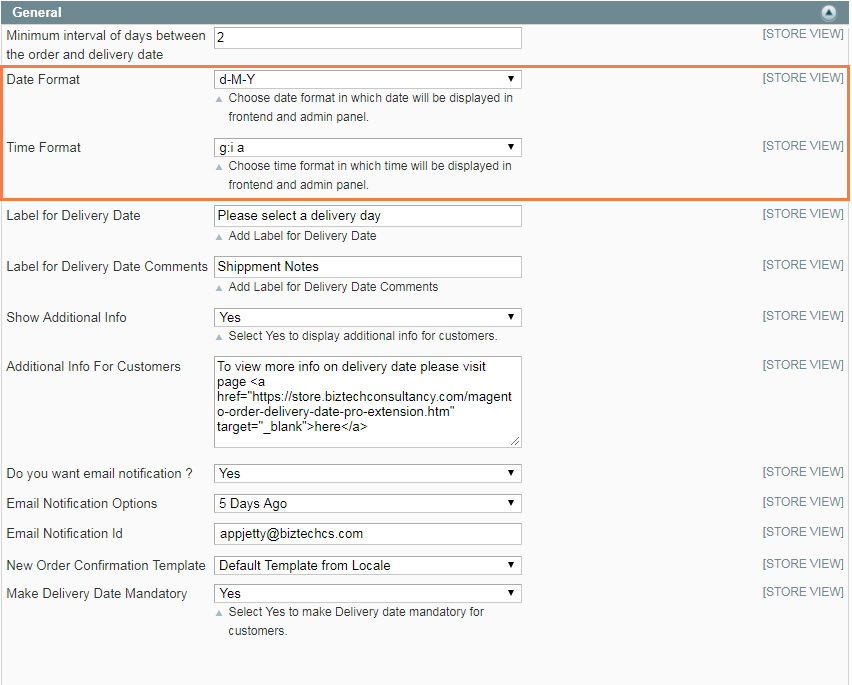Image resolution: width=852 pixels, height=685 pixels.
Task: Click the General section header title
Action: click(37, 12)
